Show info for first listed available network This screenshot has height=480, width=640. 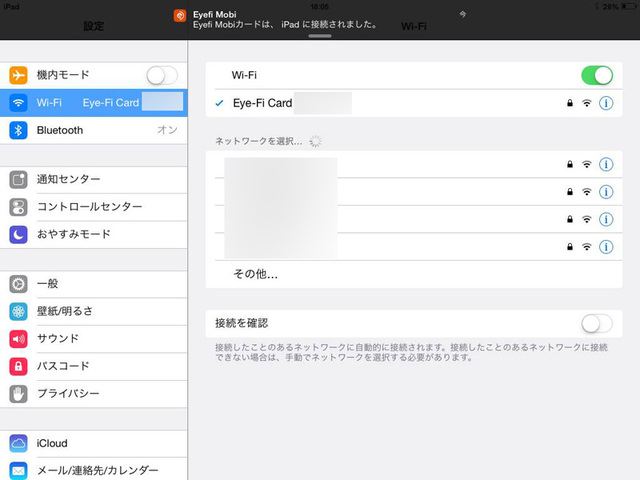605,164
